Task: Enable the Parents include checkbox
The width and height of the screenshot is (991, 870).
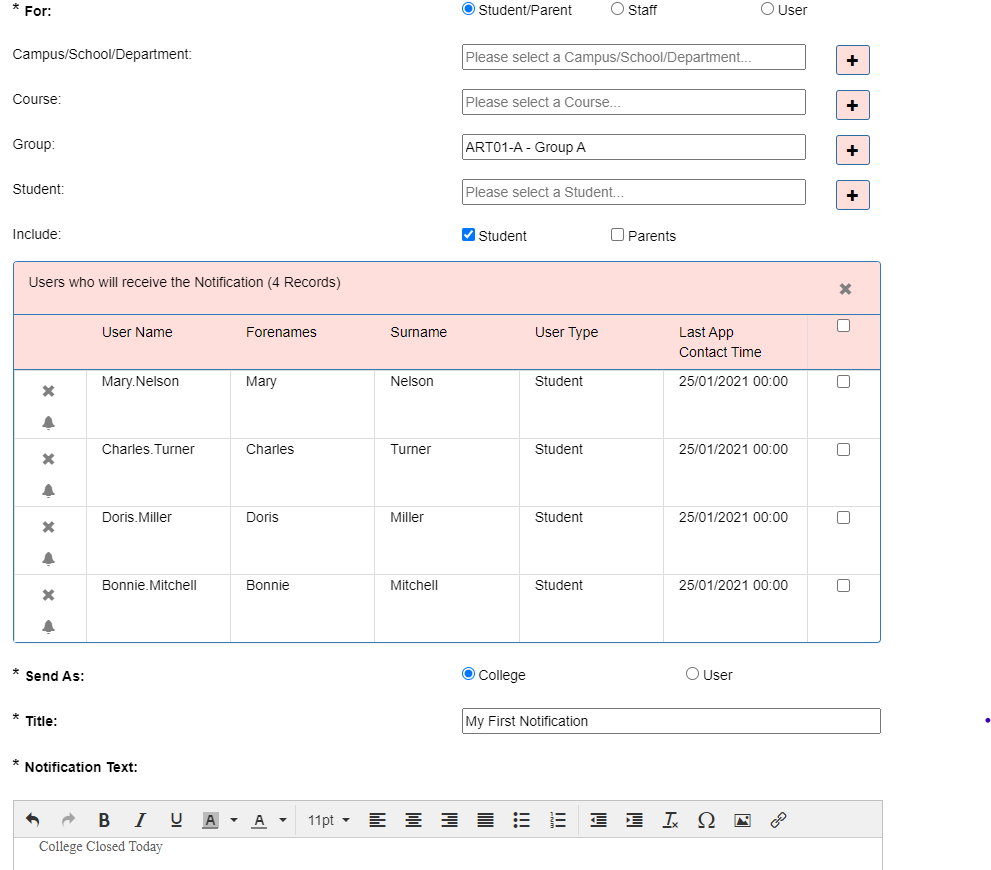Action: (617, 235)
